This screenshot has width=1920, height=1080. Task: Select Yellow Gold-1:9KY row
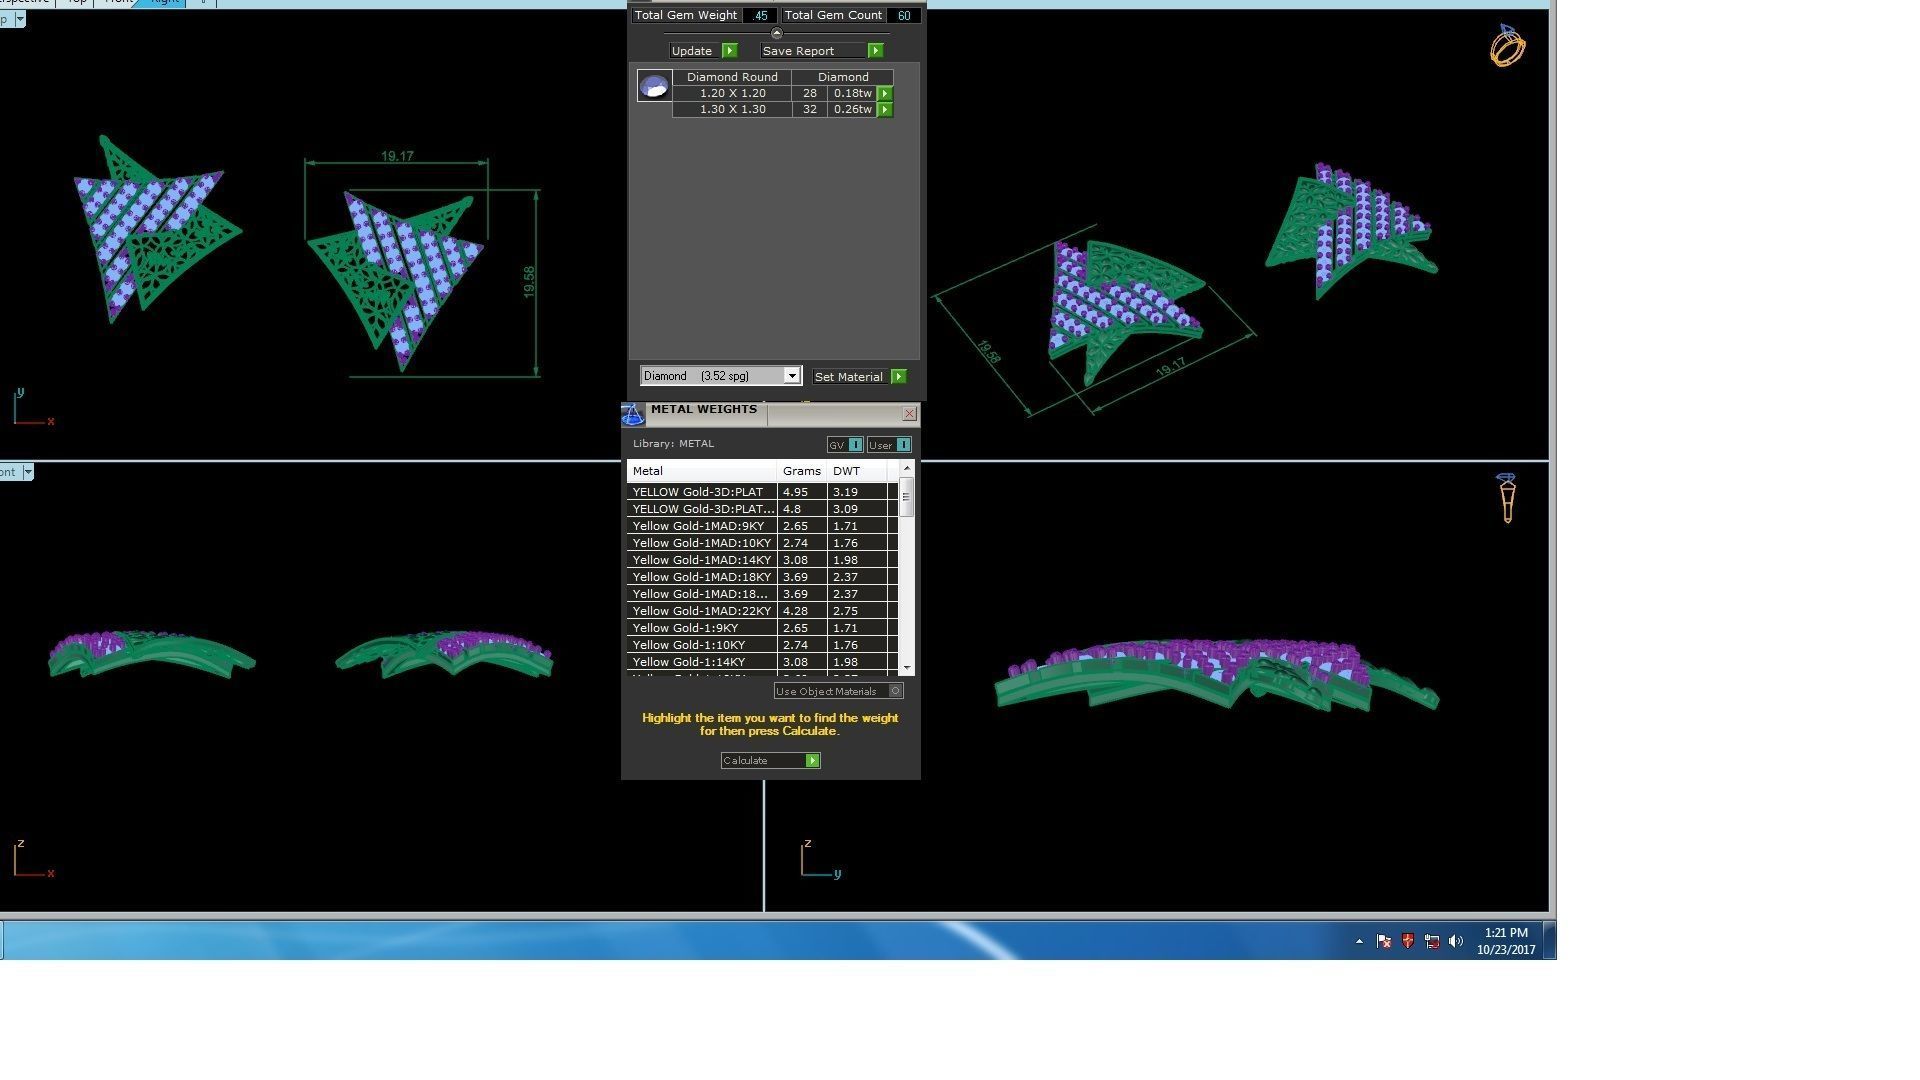(762, 628)
